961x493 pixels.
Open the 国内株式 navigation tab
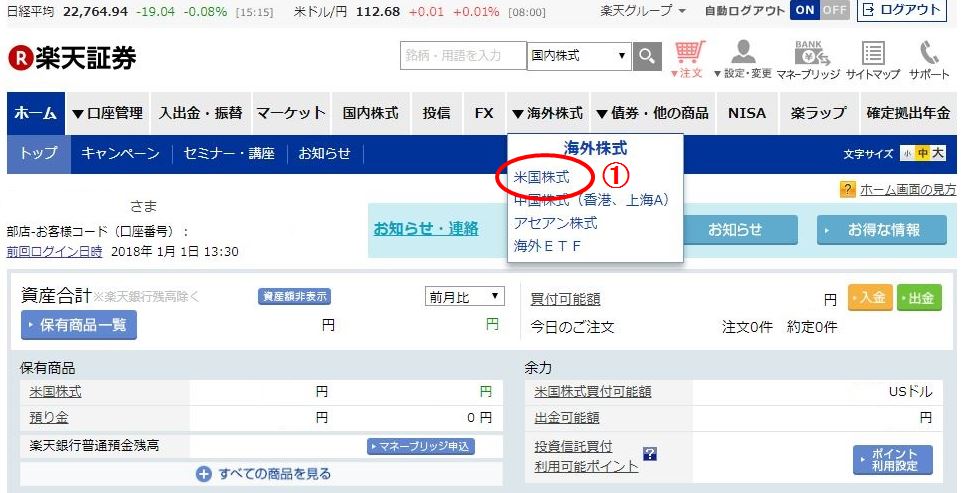click(371, 113)
